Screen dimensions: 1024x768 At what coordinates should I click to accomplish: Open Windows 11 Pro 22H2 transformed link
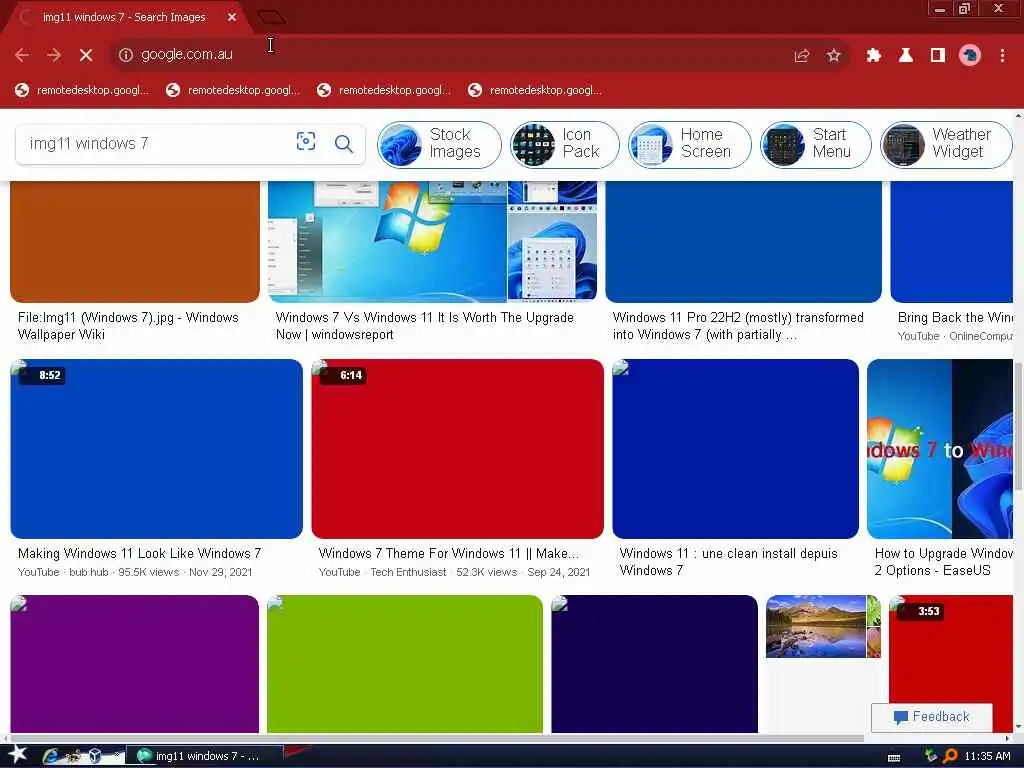pos(738,326)
